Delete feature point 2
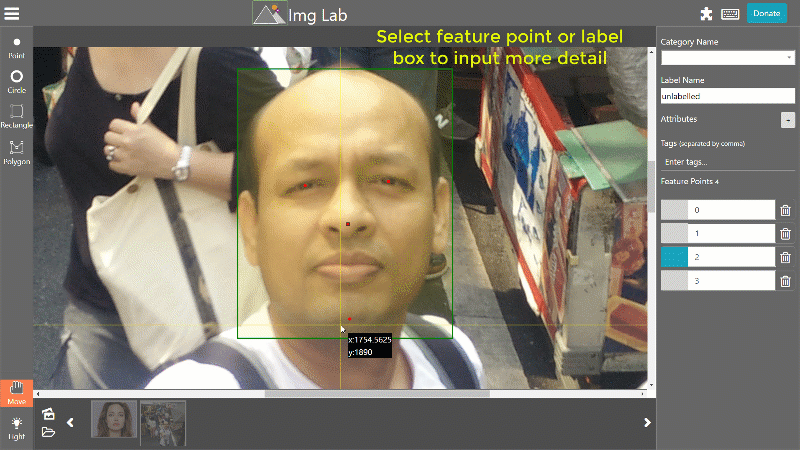The width and height of the screenshot is (800, 450). (785, 258)
